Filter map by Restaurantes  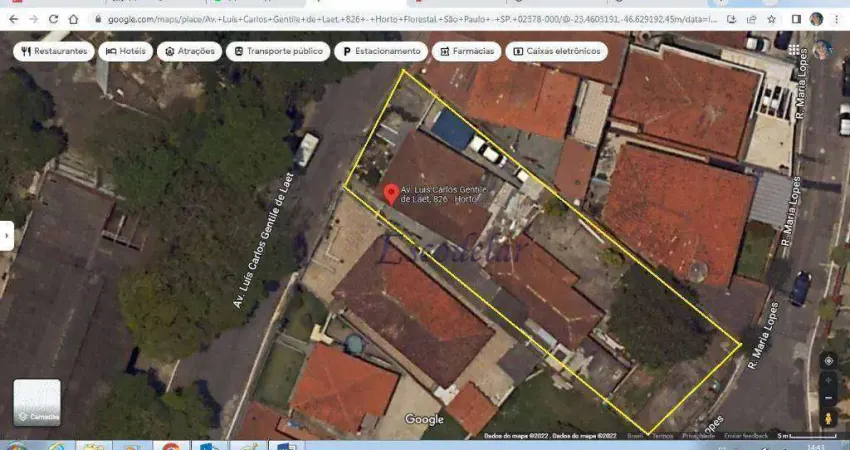tap(54, 51)
